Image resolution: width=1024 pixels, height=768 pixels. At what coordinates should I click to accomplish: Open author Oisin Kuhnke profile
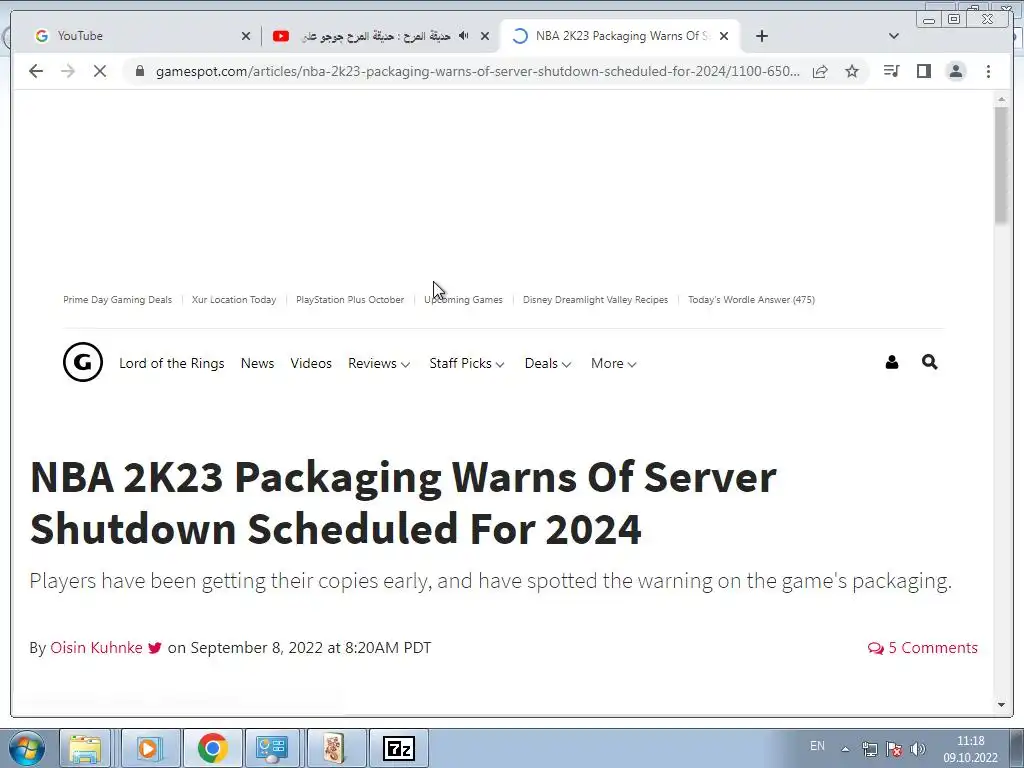[96, 648]
